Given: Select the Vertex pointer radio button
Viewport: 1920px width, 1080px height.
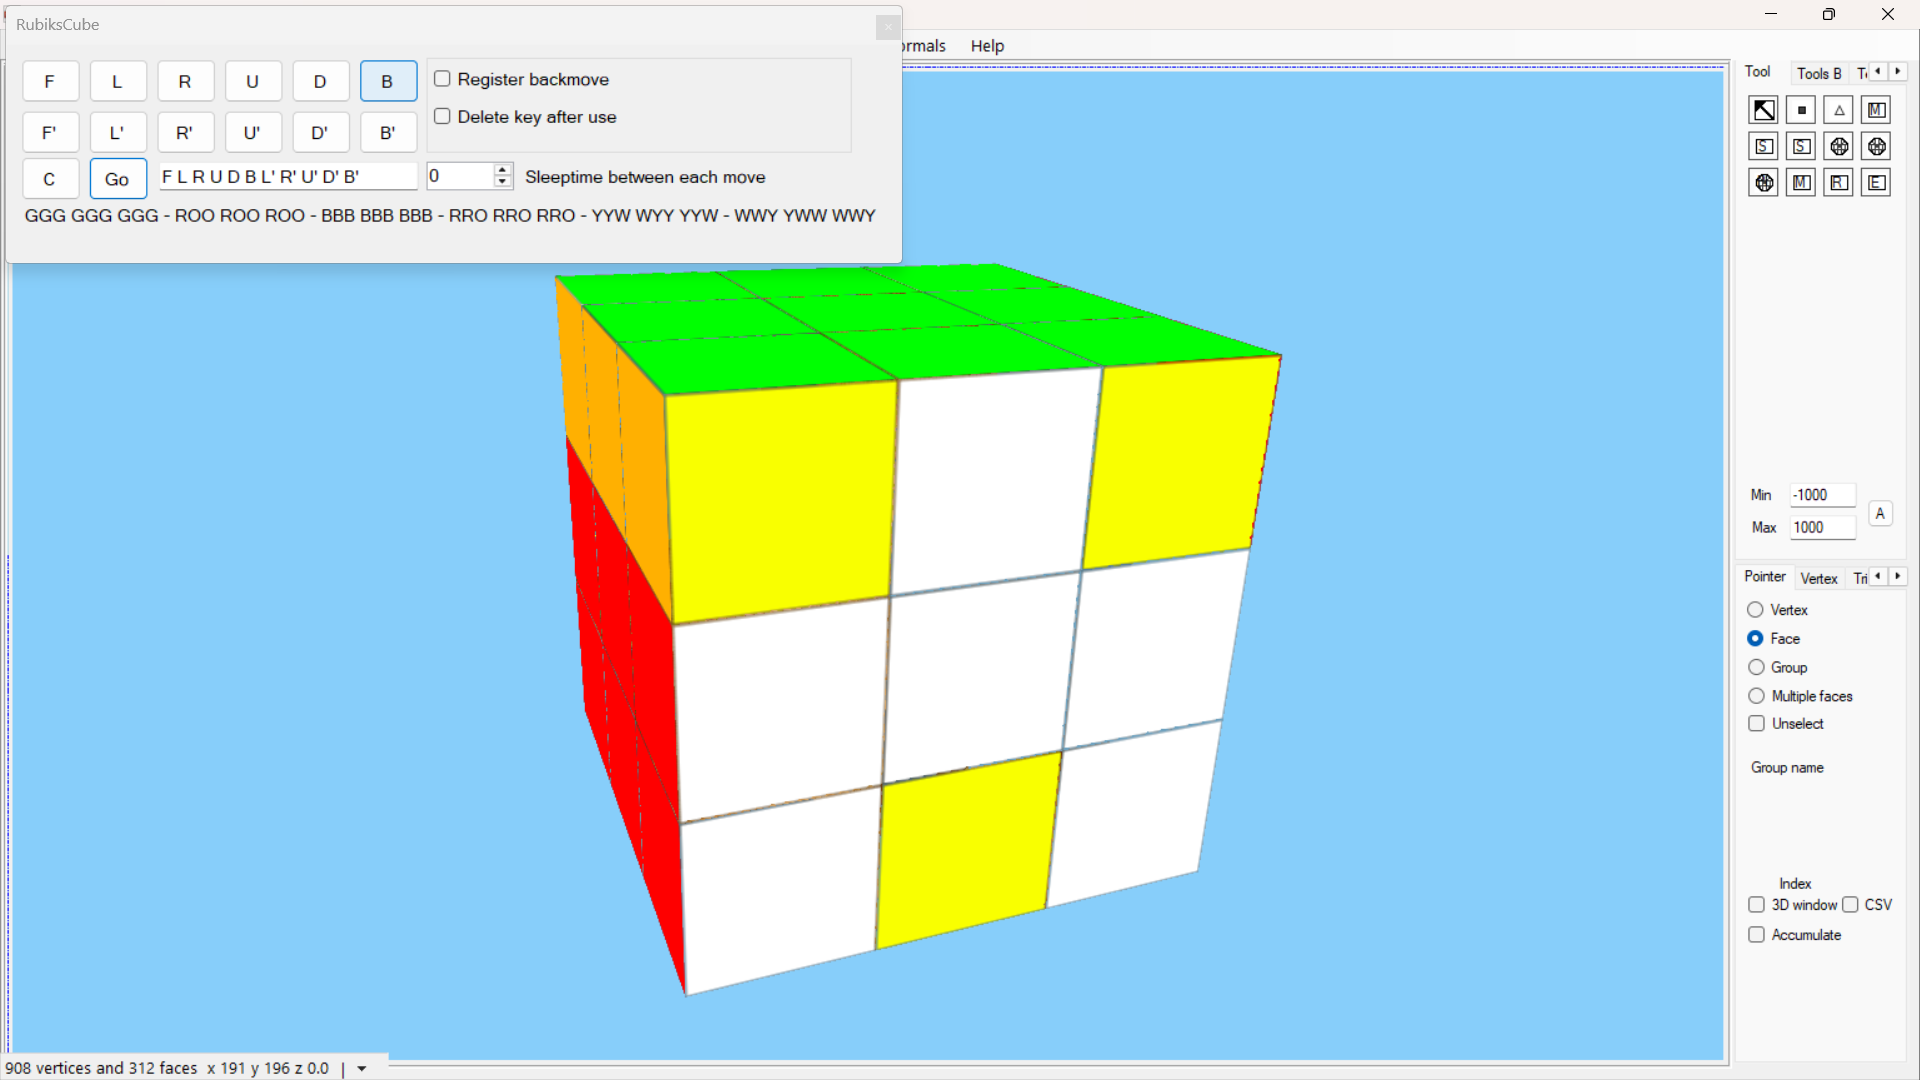Looking at the screenshot, I should tap(1755, 610).
